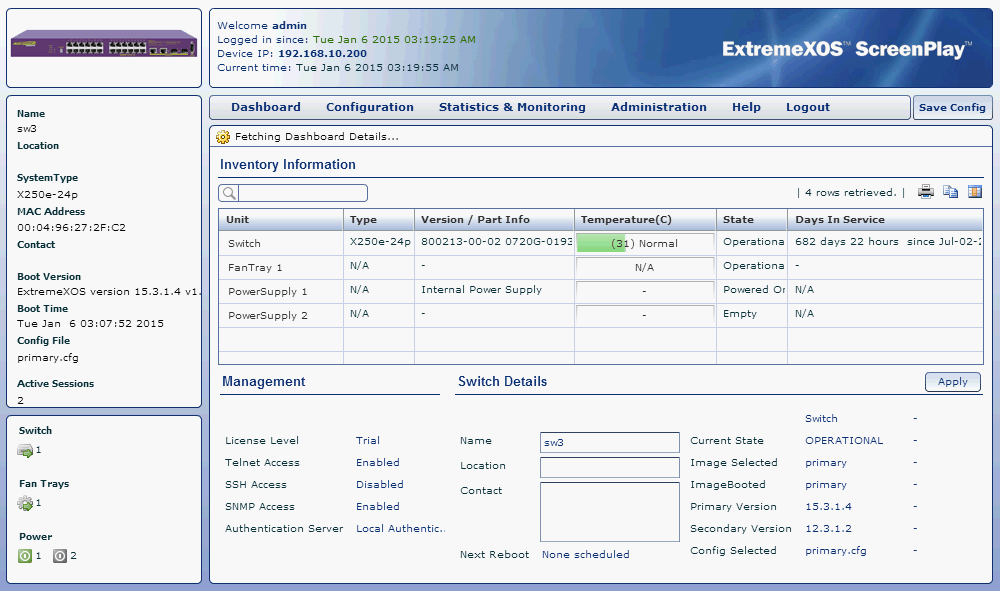Click the temperature bar showing (31) Normal
This screenshot has height=591, width=1000.
pos(645,243)
